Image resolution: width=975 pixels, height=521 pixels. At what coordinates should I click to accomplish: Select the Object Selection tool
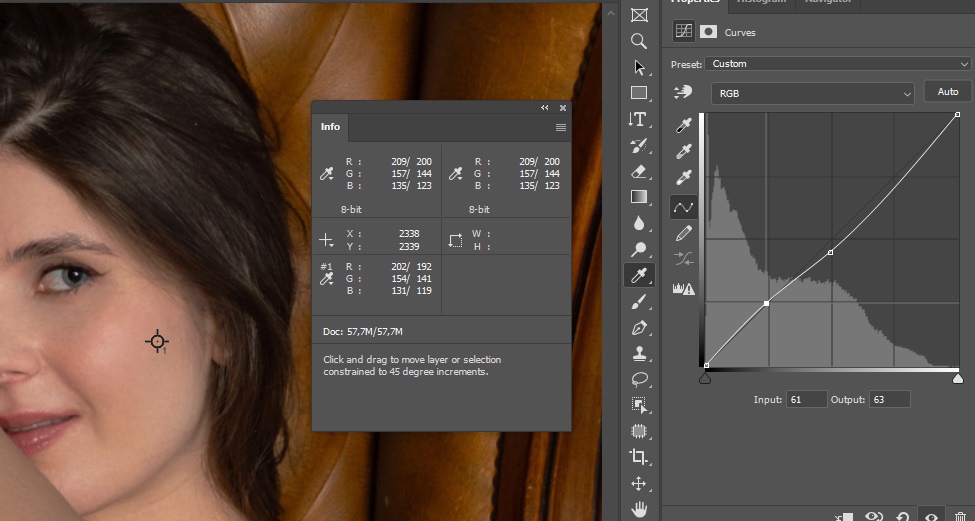pyautogui.click(x=639, y=405)
